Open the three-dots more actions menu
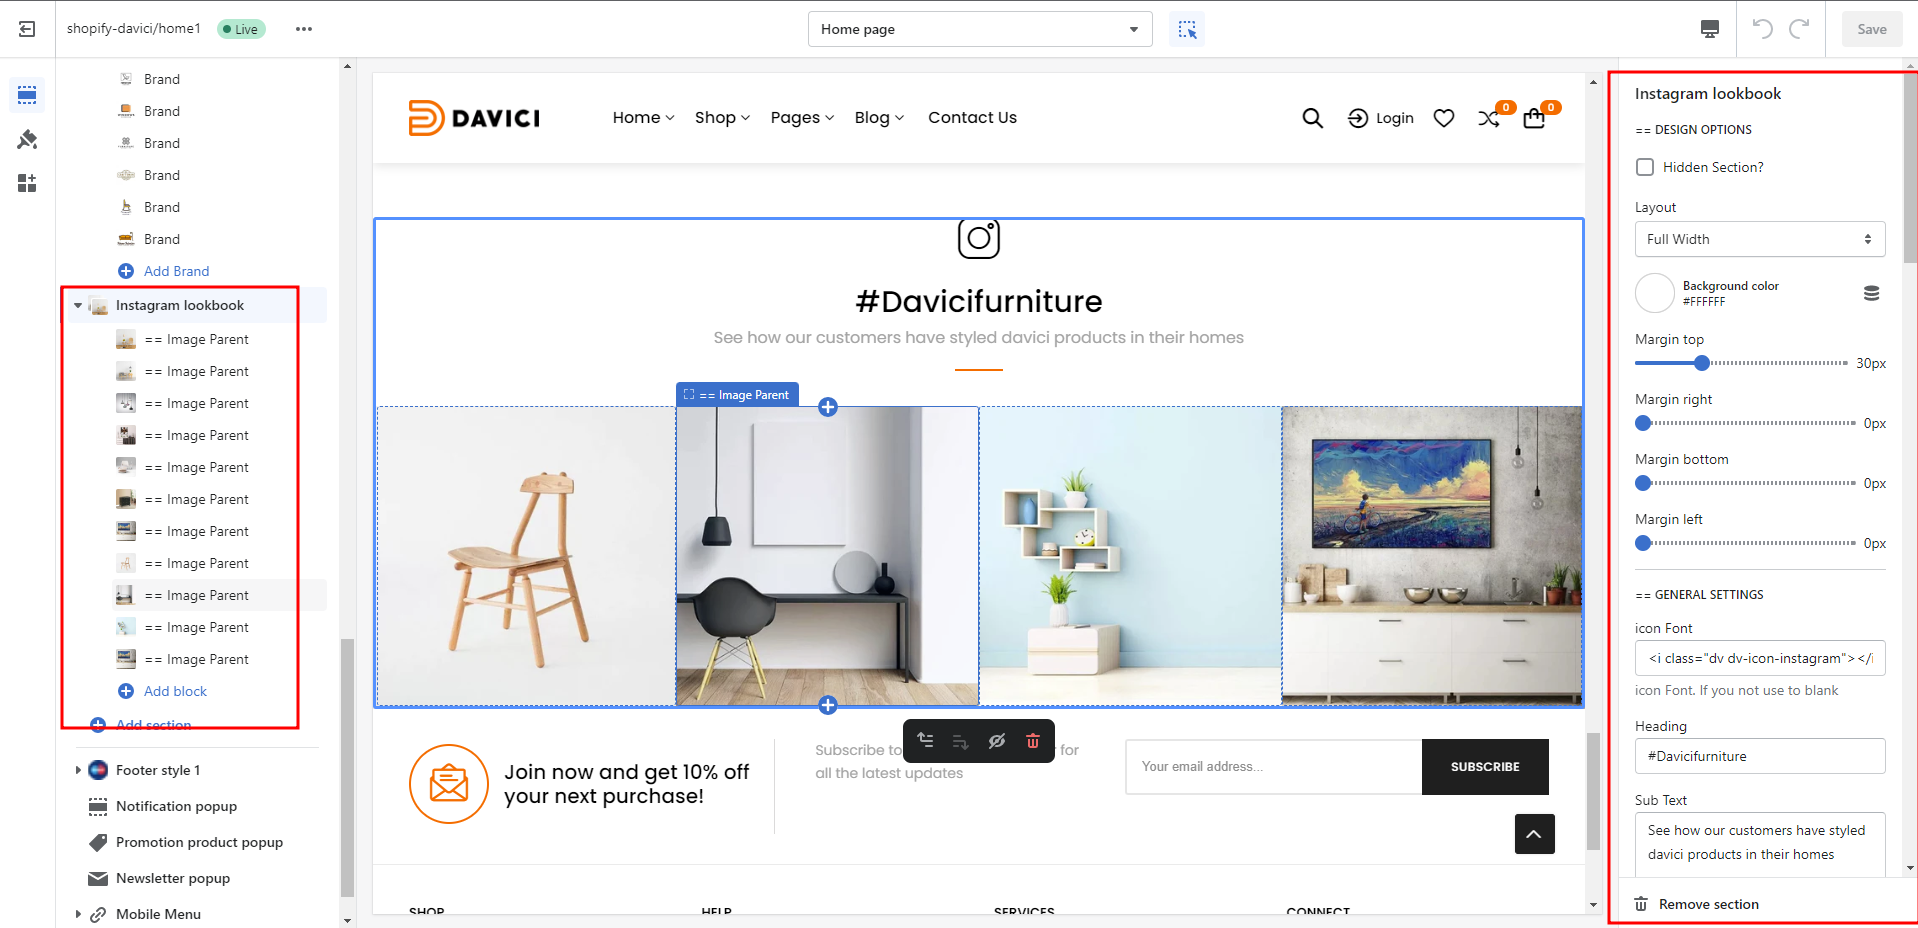This screenshot has width=1918, height=928. pyautogui.click(x=304, y=29)
